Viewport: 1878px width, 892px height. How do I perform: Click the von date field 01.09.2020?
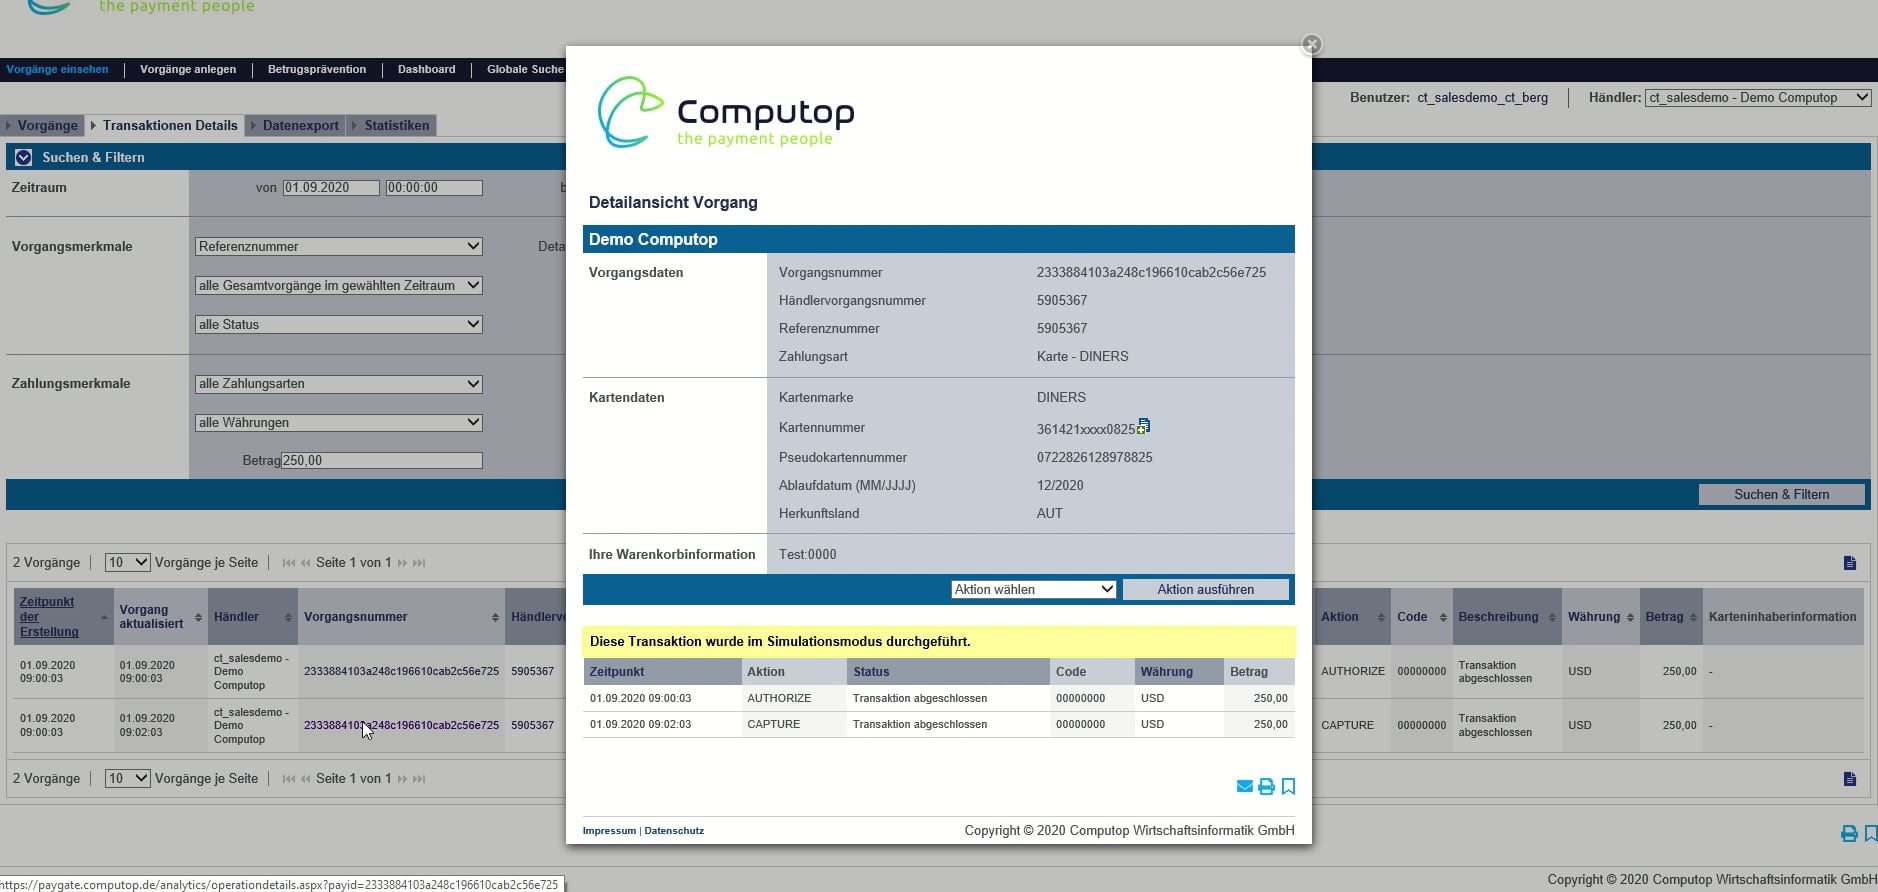(331, 187)
